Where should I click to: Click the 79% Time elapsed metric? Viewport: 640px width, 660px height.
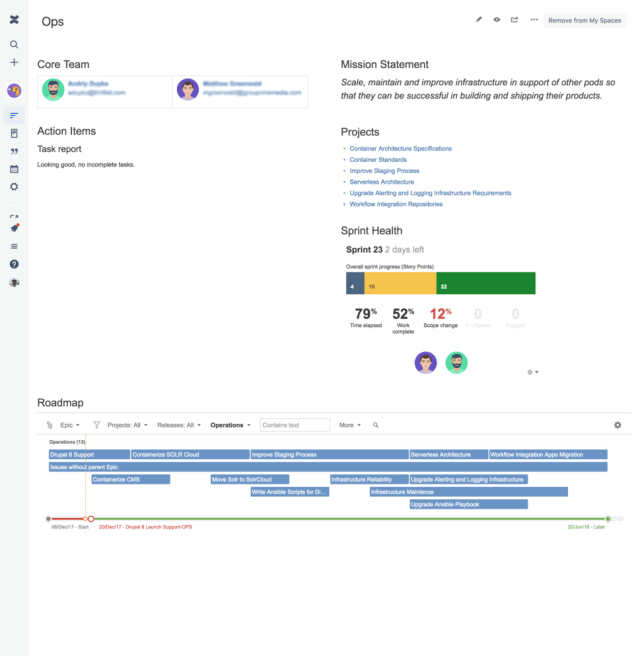365,317
